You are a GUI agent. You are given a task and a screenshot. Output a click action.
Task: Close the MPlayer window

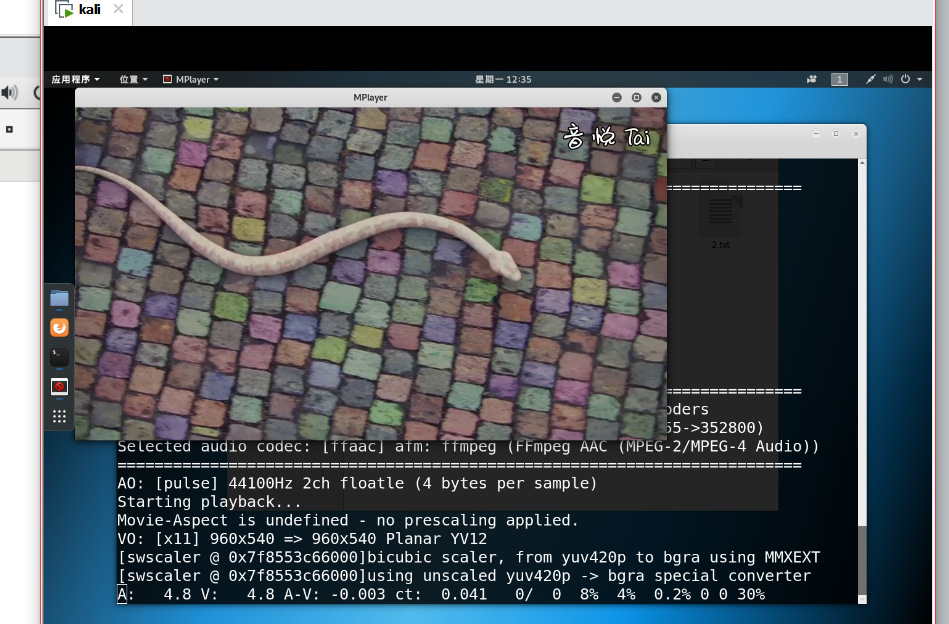pos(656,97)
